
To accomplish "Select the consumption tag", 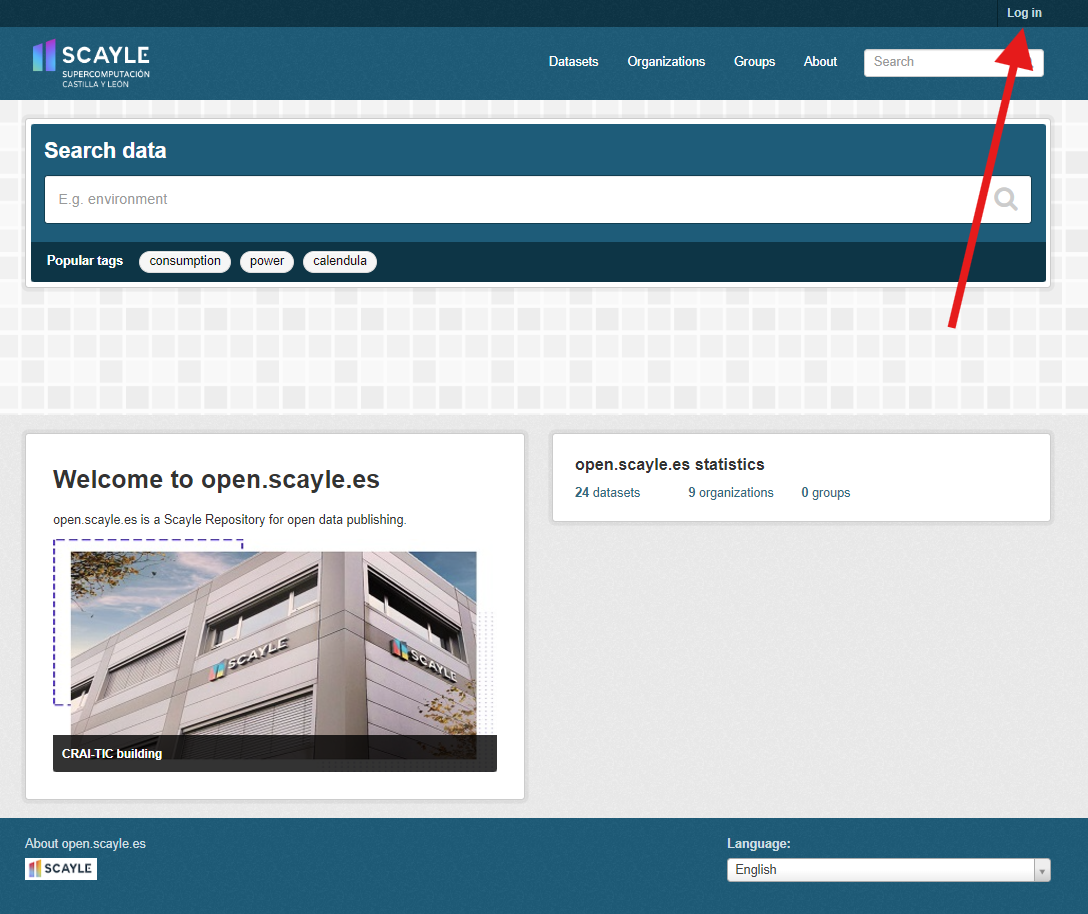I will (x=185, y=261).
